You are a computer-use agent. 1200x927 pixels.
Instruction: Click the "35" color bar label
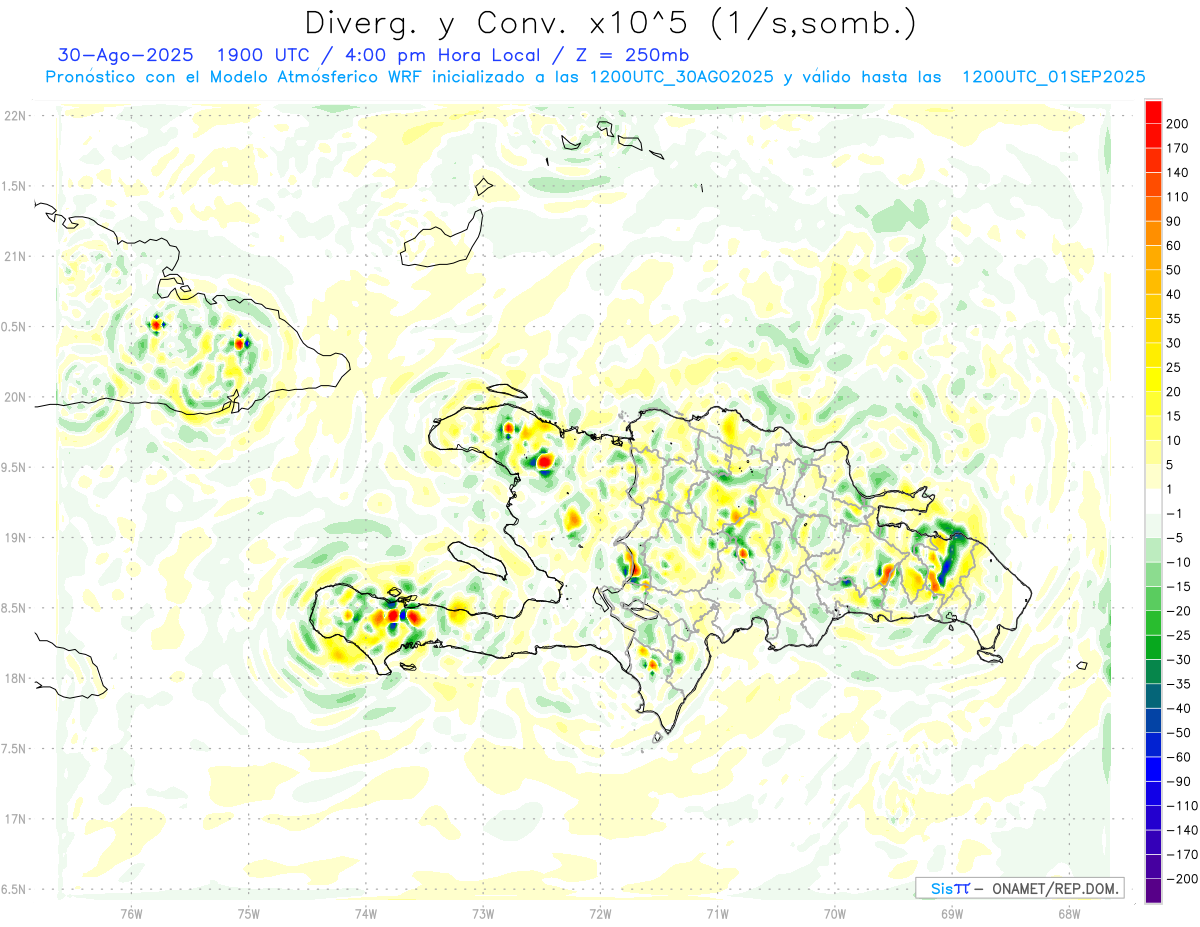coord(1174,318)
